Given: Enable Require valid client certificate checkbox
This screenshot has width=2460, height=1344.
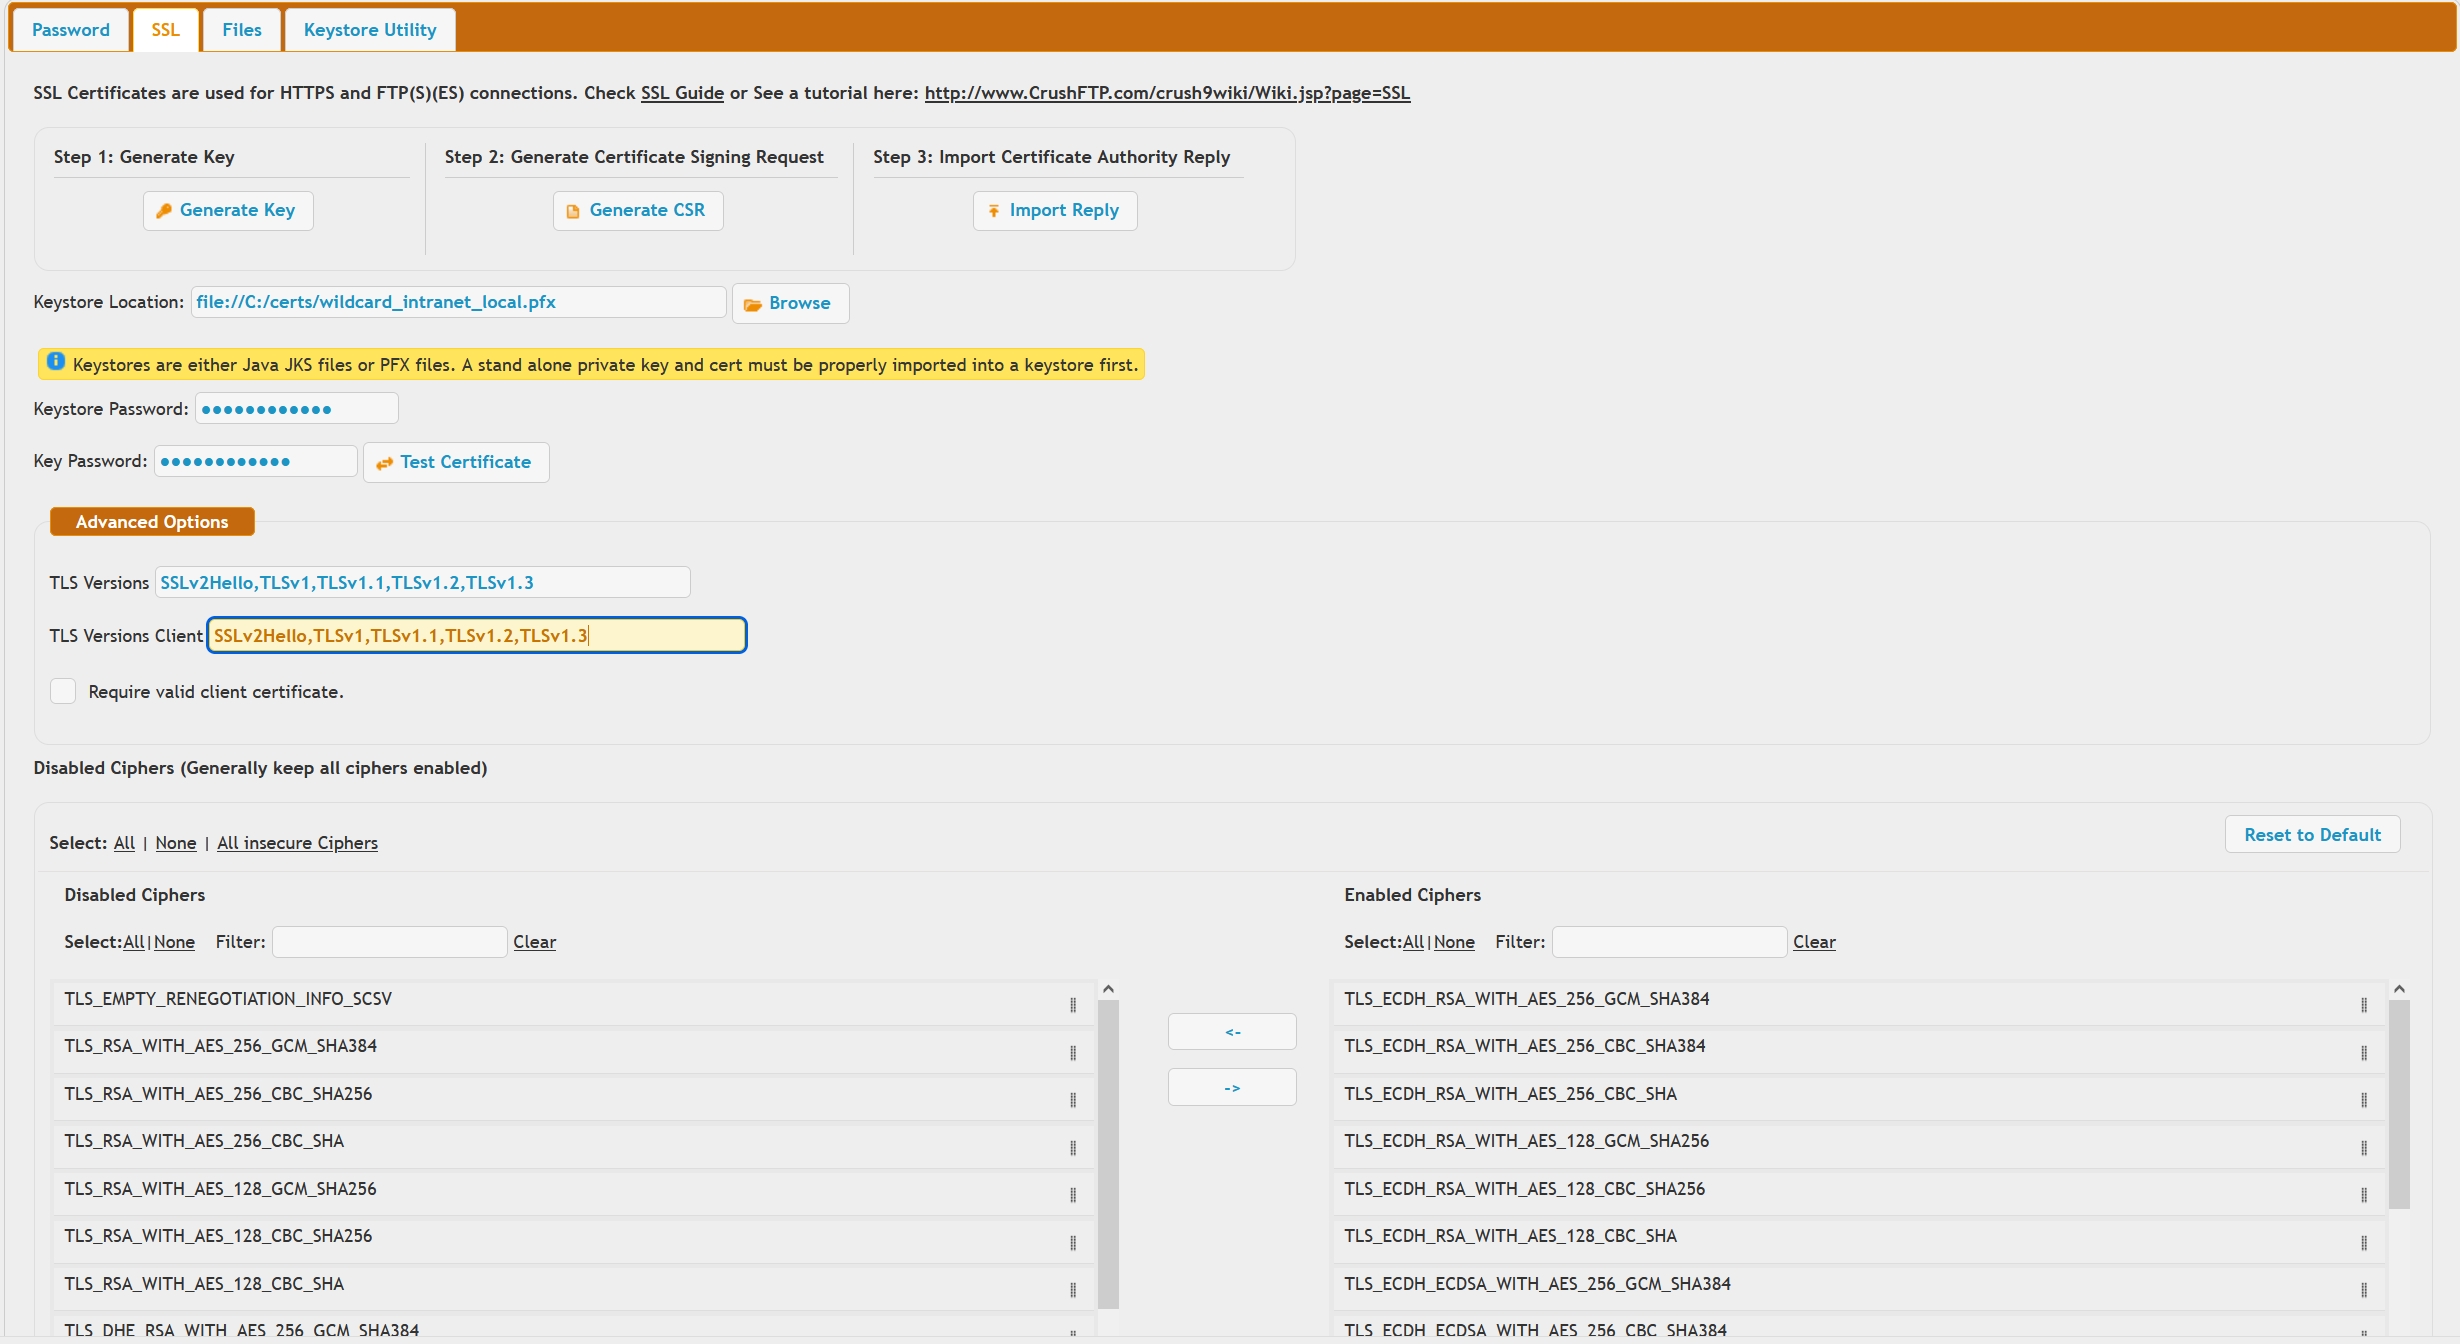Looking at the screenshot, I should click(x=63, y=691).
